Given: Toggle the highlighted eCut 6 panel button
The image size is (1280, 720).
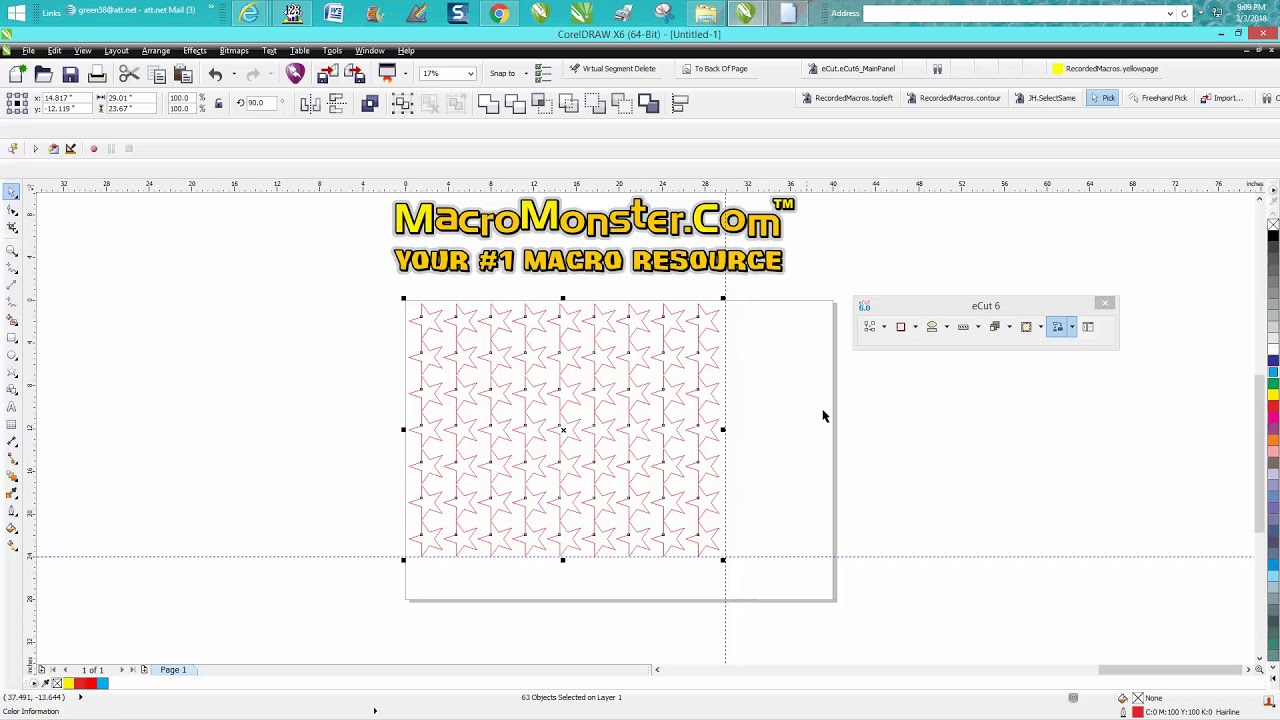Looking at the screenshot, I should tap(1057, 327).
